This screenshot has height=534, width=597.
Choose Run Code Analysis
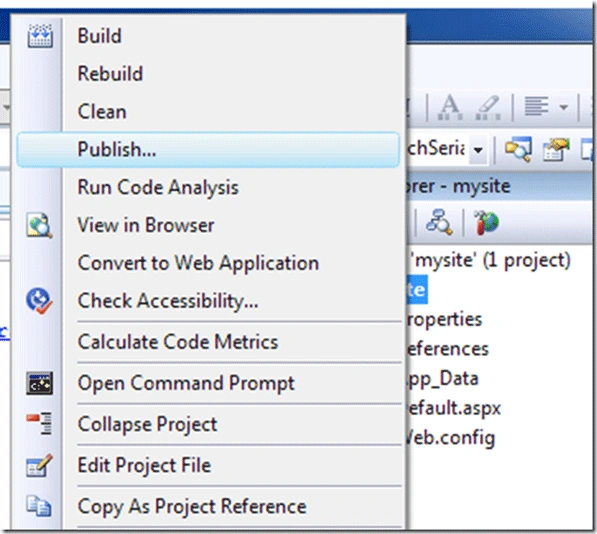point(158,188)
